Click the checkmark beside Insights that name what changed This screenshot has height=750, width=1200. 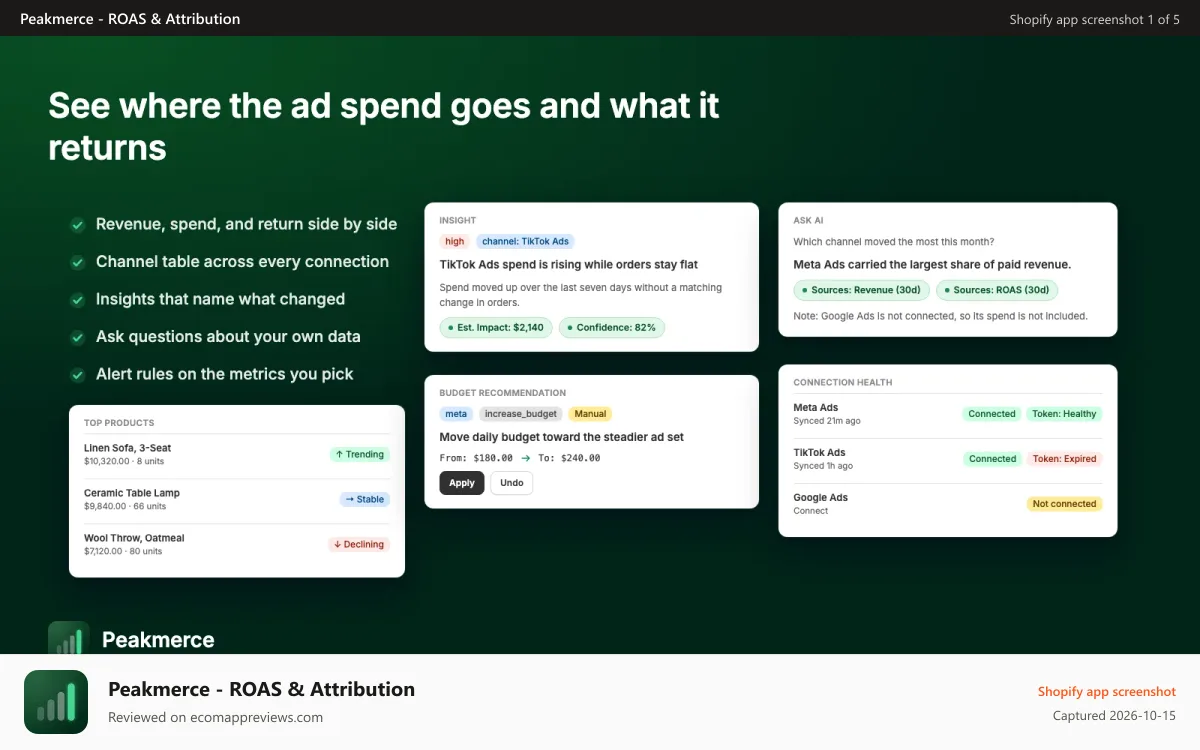(x=77, y=300)
